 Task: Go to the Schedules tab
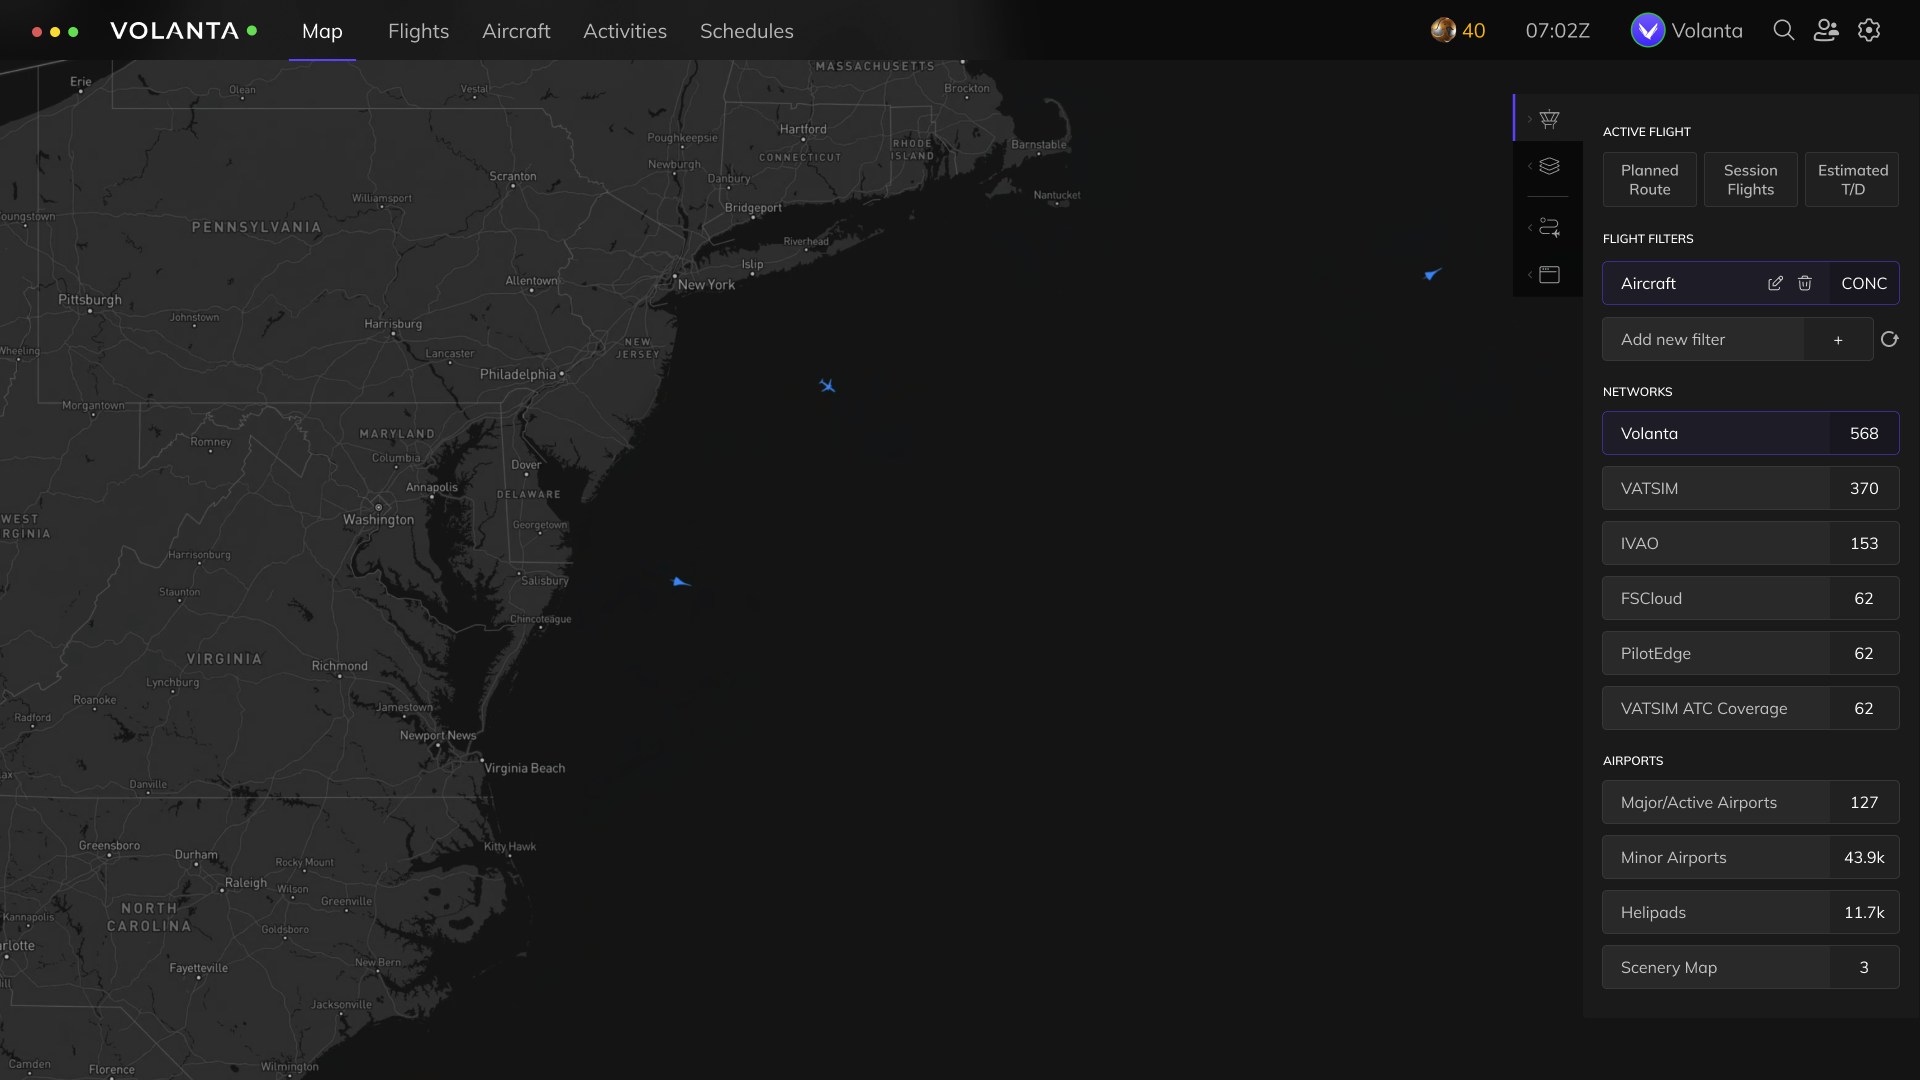click(746, 31)
